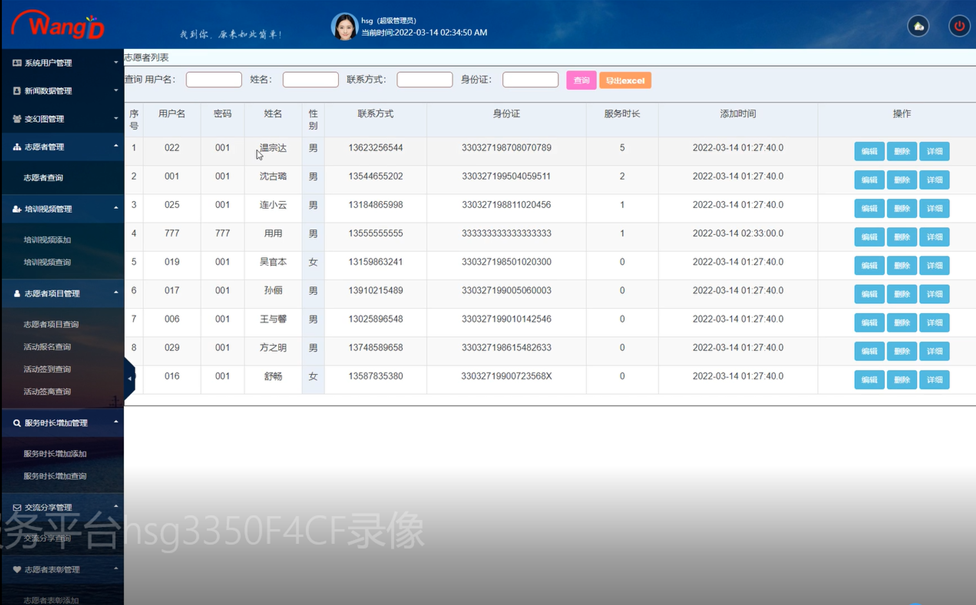This screenshot has width=976, height=605.
Task: Click timestamp 2022-03-14 02:33:00.0
Action: (738, 234)
